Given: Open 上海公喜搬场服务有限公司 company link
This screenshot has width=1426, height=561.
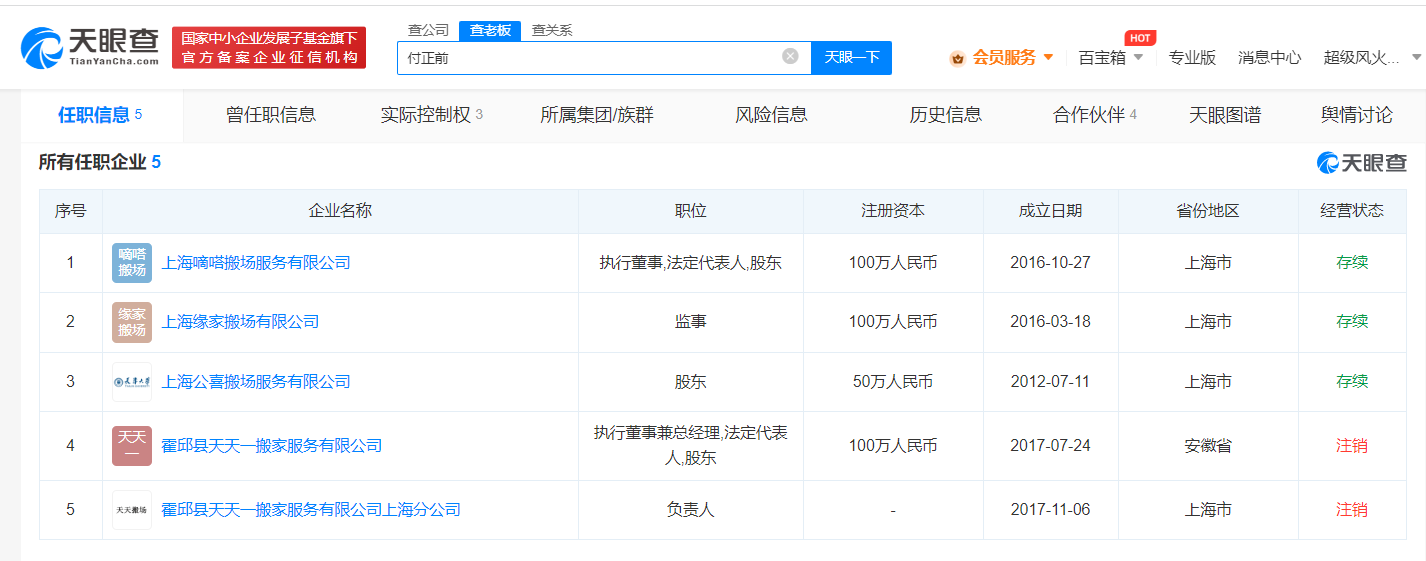Looking at the screenshot, I should (256, 382).
